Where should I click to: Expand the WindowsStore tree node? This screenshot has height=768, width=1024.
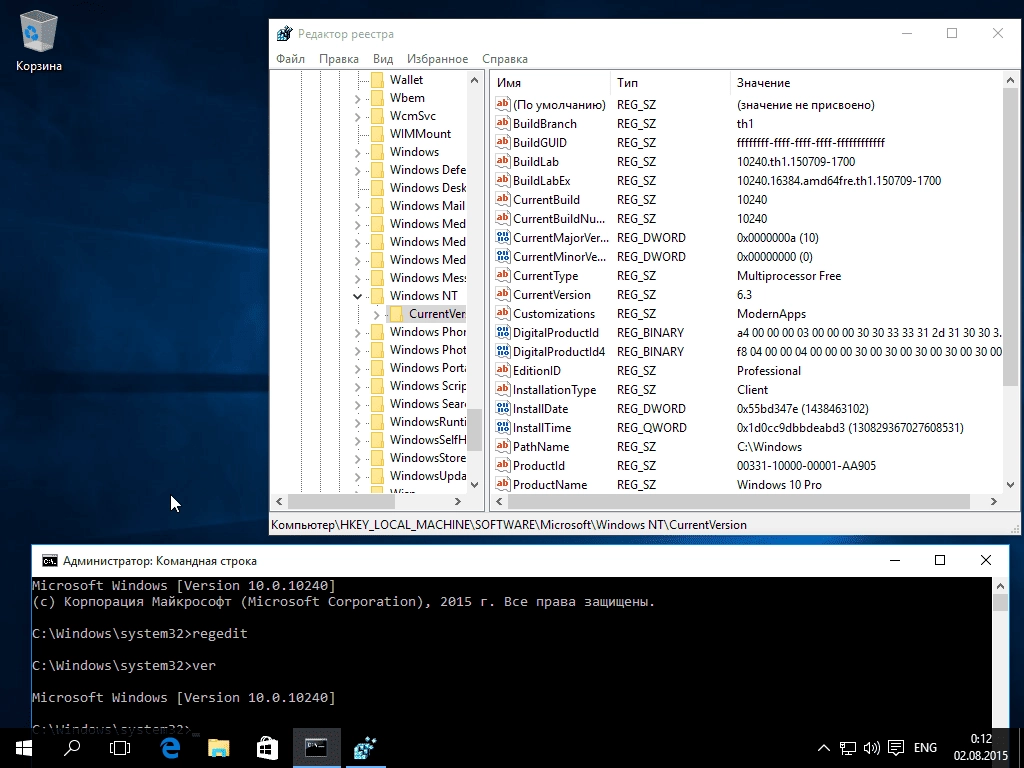[x=357, y=458]
